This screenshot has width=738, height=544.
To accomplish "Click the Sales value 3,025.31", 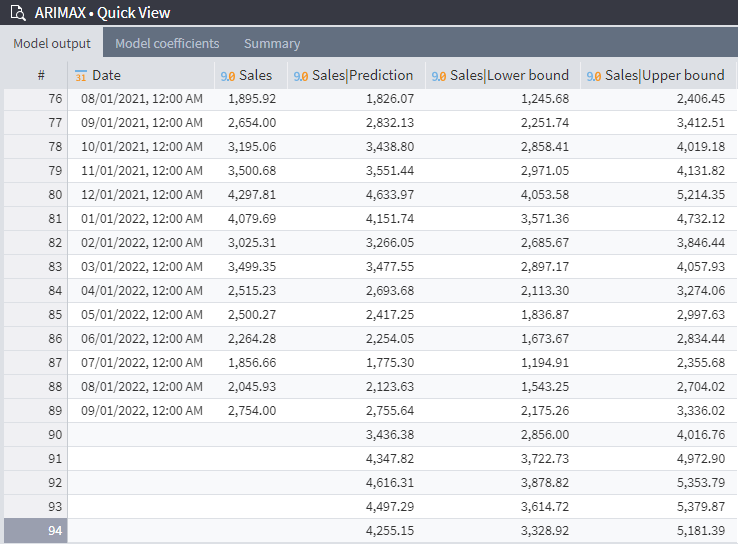I will click(252, 243).
